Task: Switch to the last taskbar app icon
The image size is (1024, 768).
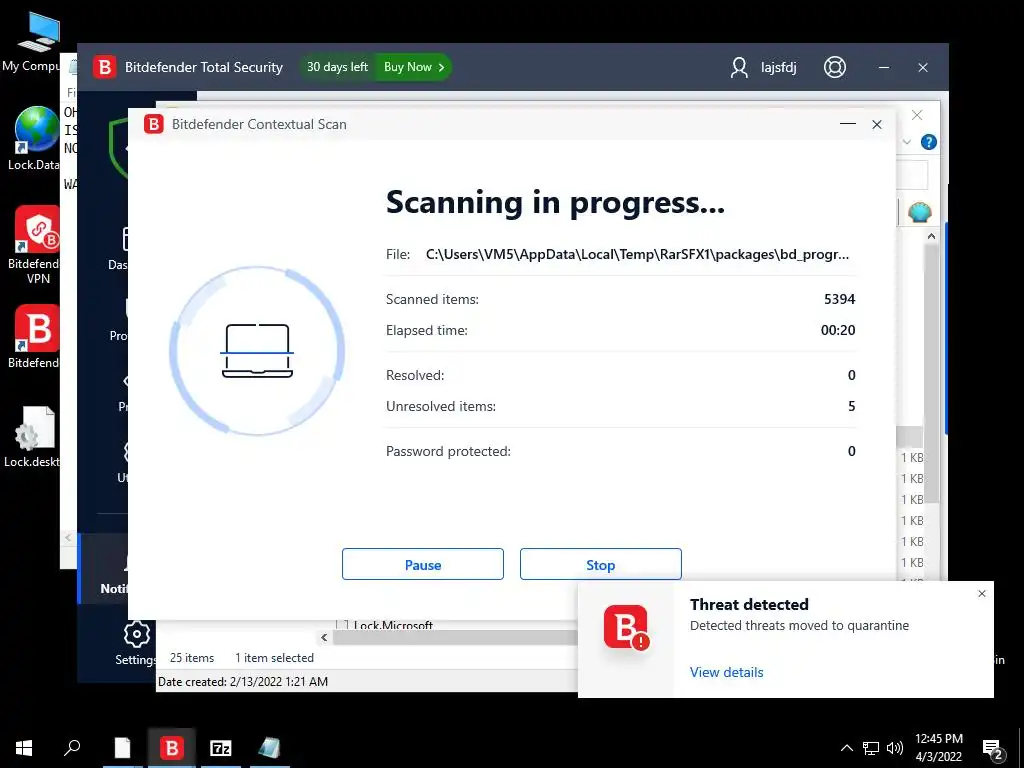Action: pyautogui.click(x=269, y=748)
